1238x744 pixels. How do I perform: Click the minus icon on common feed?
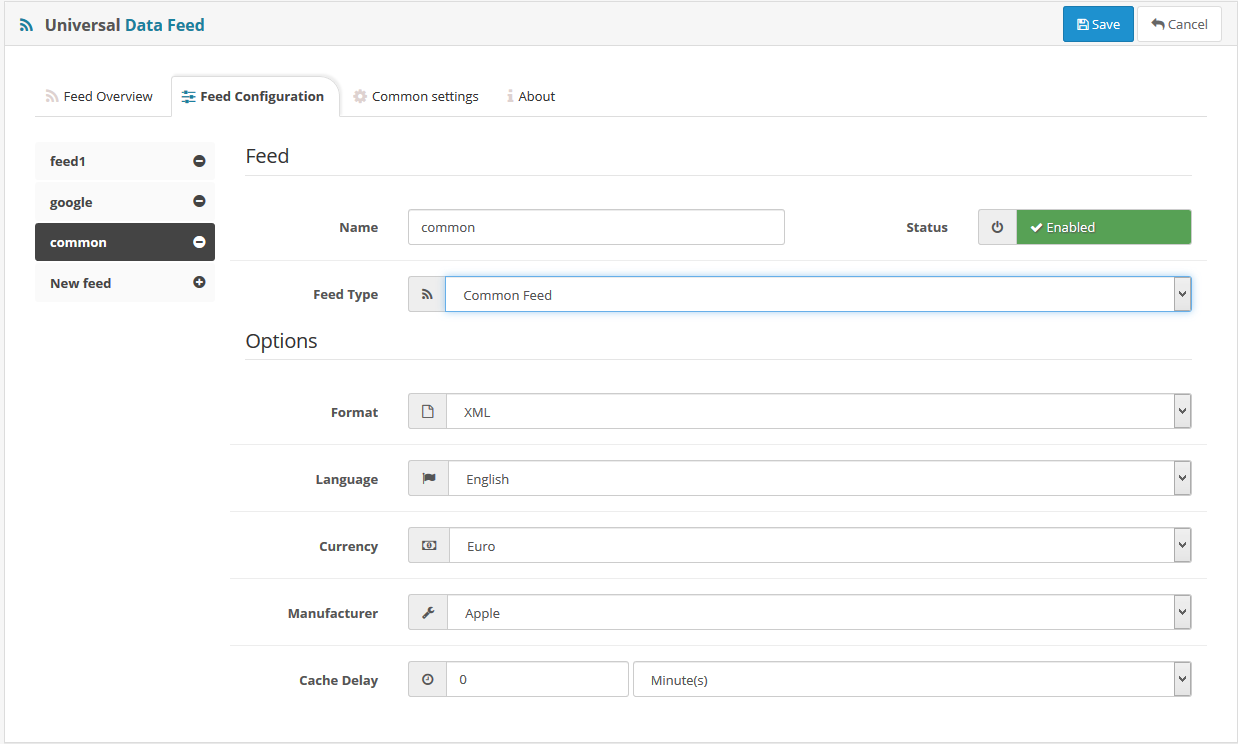point(199,242)
